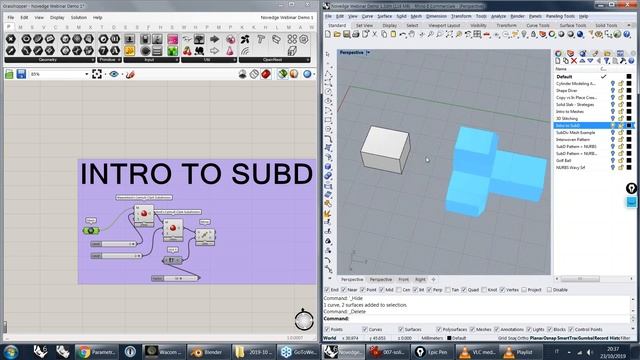Click the red X delete layer icon
Image resolution: width=640 pixels, height=360 pixels.
(574, 61)
